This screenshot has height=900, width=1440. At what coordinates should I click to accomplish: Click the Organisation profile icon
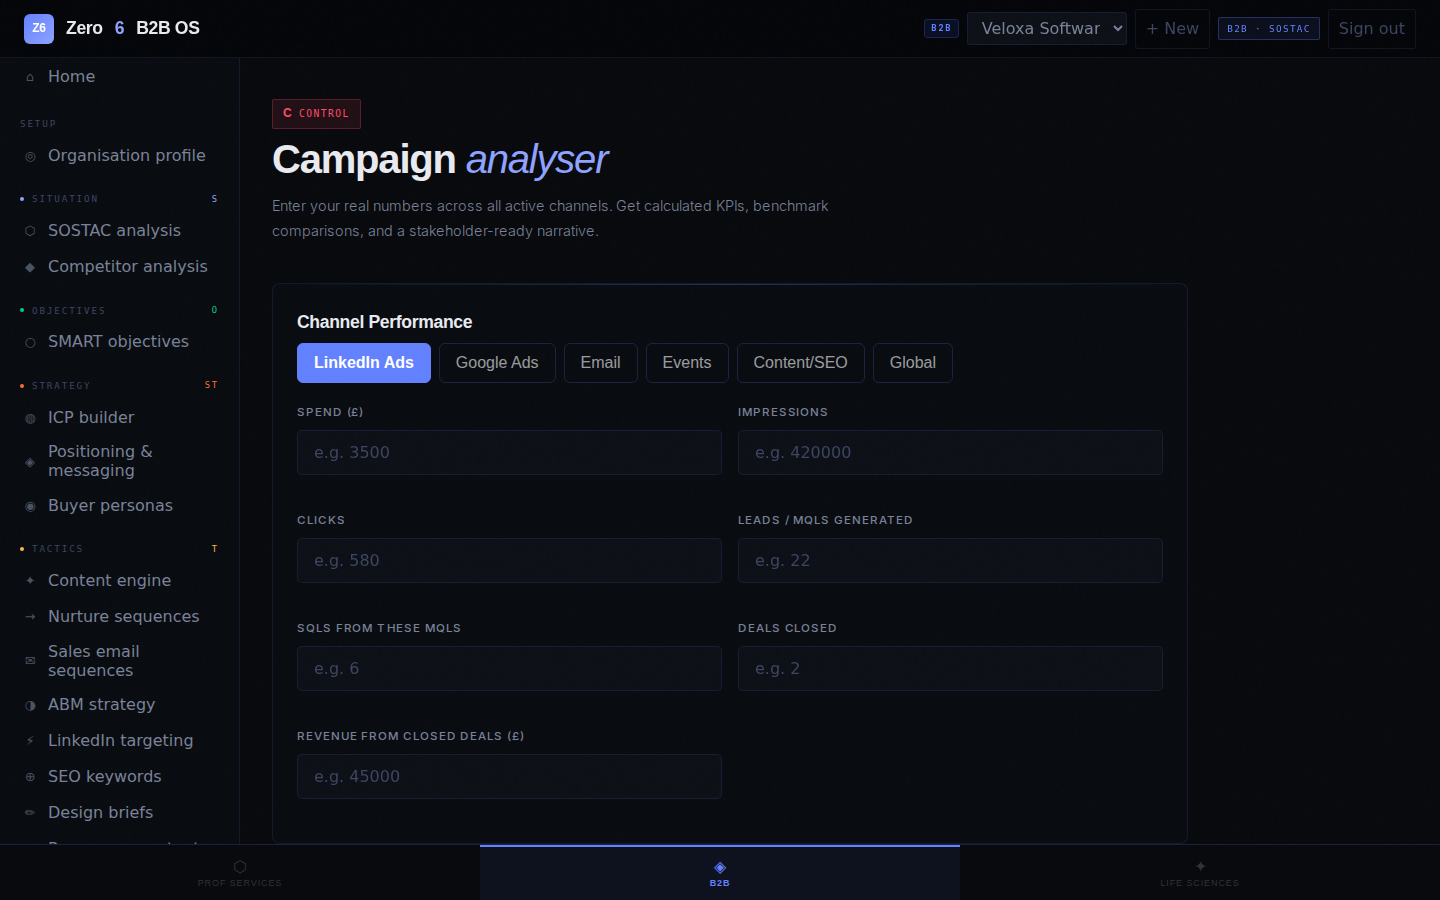(30, 156)
